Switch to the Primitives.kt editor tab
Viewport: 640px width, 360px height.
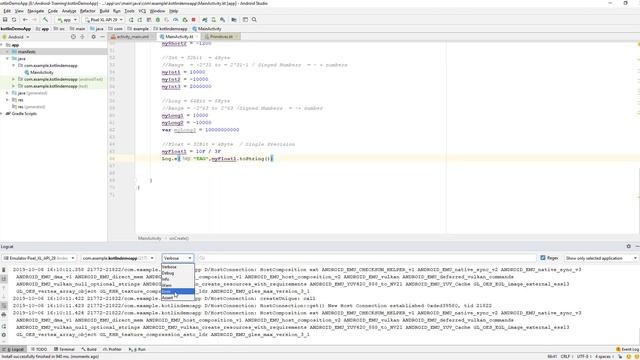point(220,37)
